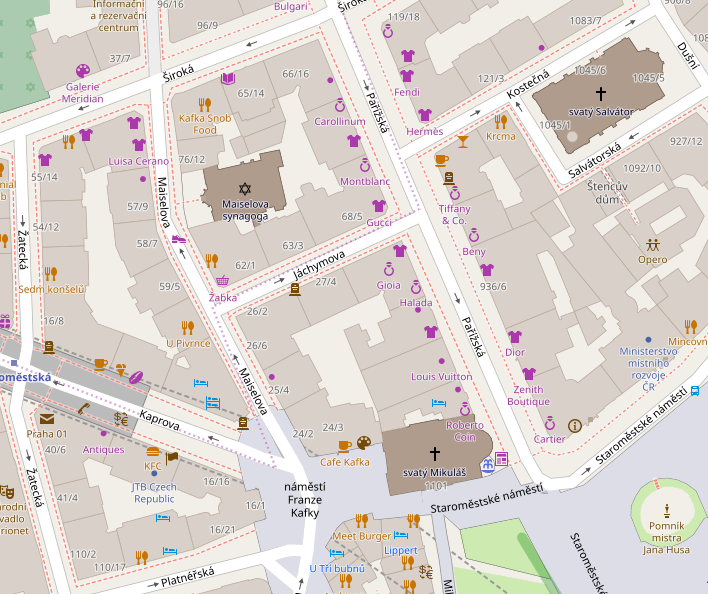Select the Opero coworking people icon
Image resolution: width=708 pixels, height=594 pixels.
coord(652,245)
